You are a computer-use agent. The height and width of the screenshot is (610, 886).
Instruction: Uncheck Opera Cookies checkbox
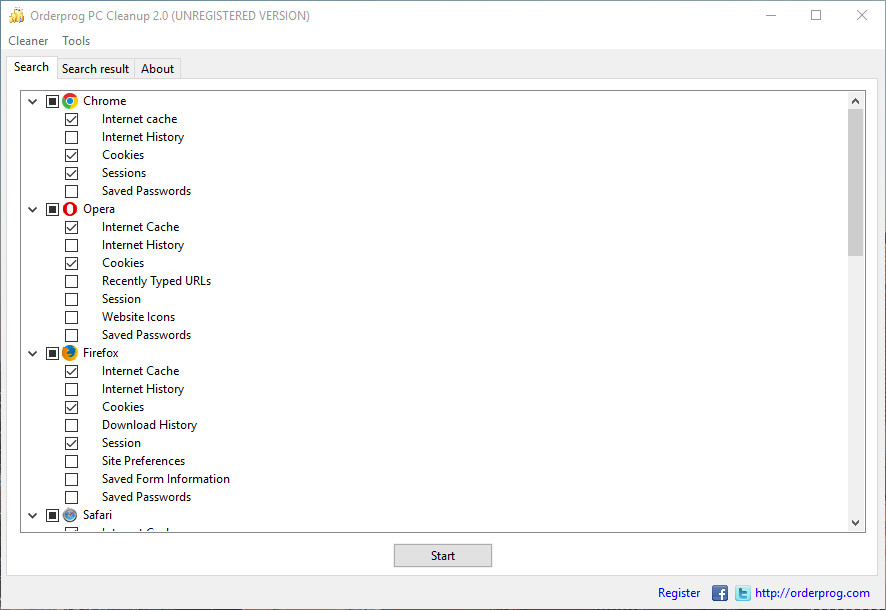pos(71,263)
